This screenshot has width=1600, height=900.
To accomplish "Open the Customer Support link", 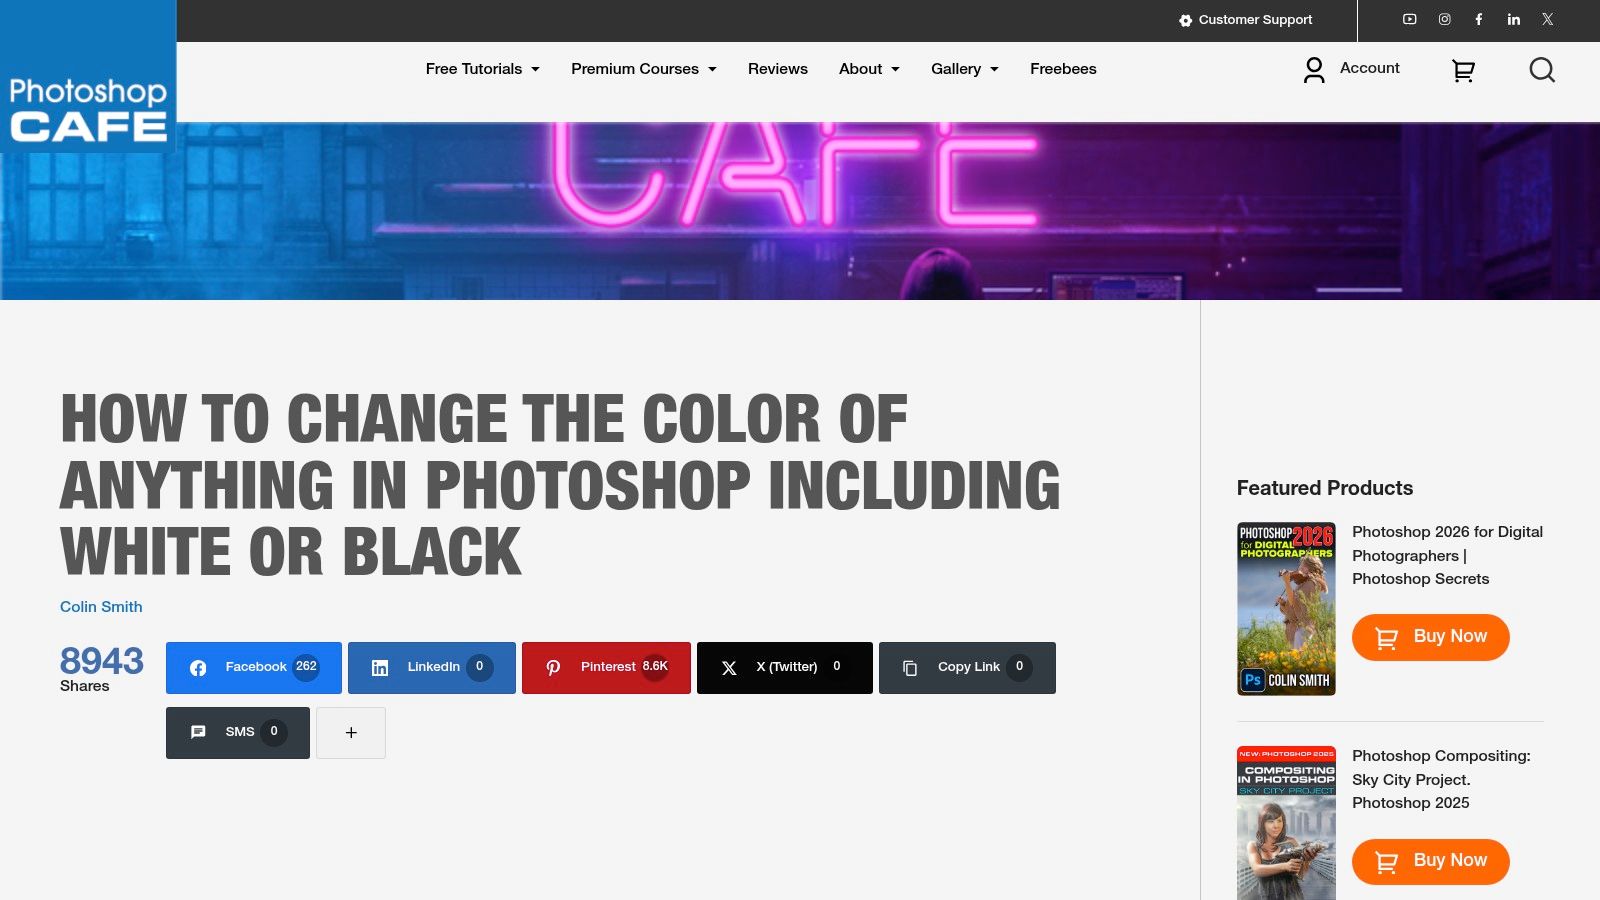I will tap(1255, 20).
